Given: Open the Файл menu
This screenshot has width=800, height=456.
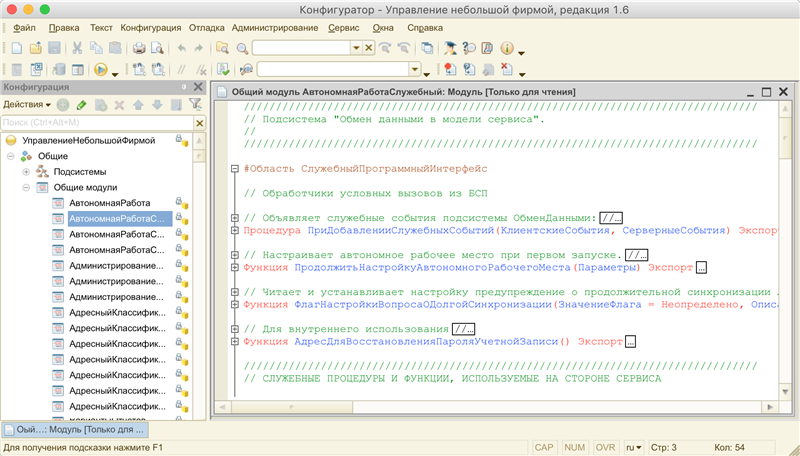Looking at the screenshot, I should [24, 28].
